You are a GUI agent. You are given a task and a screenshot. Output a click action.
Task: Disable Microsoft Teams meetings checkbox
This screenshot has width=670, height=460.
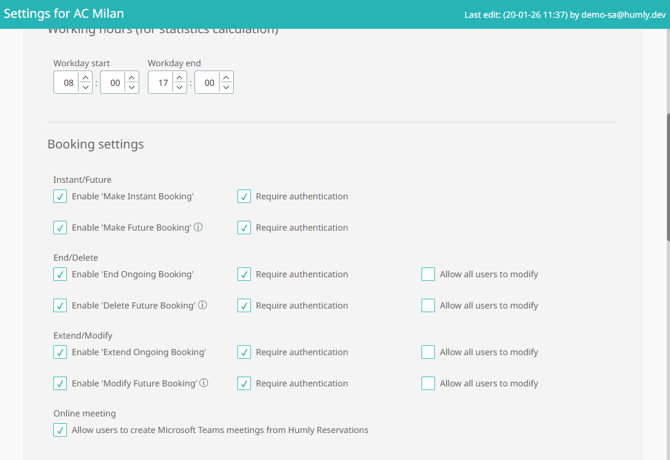[60, 430]
